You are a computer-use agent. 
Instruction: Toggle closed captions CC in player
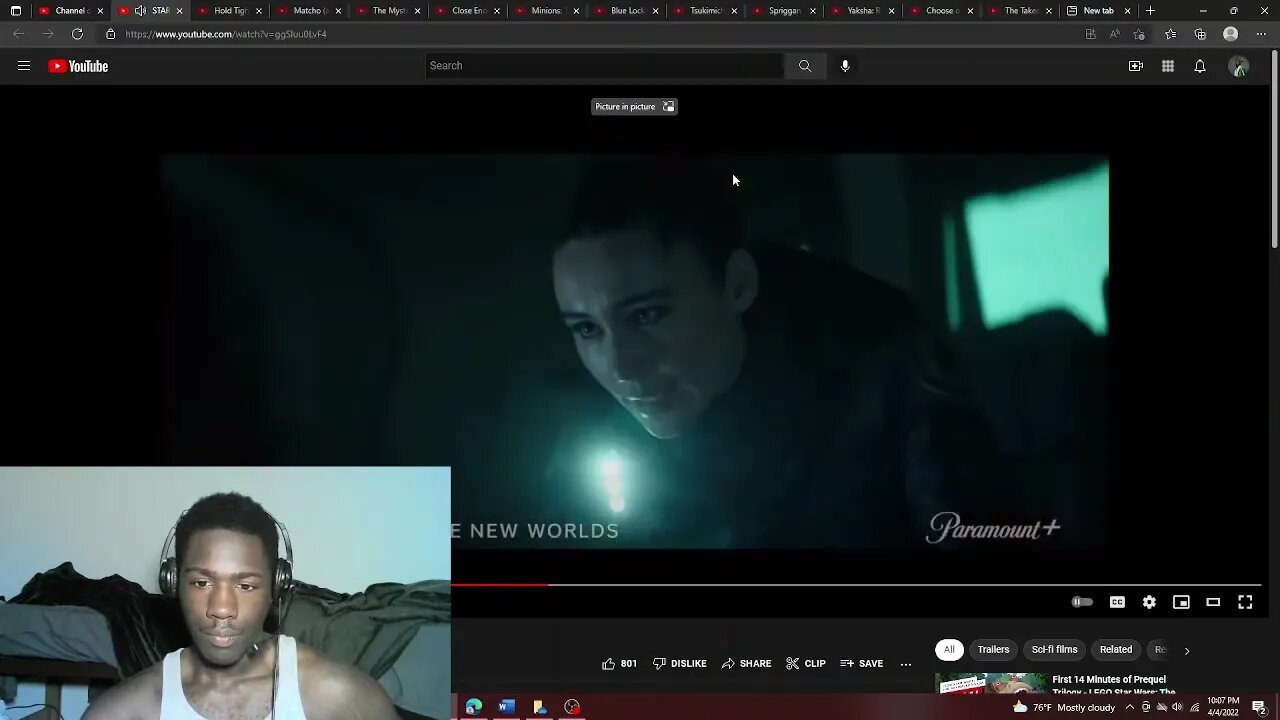[x=1117, y=602]
